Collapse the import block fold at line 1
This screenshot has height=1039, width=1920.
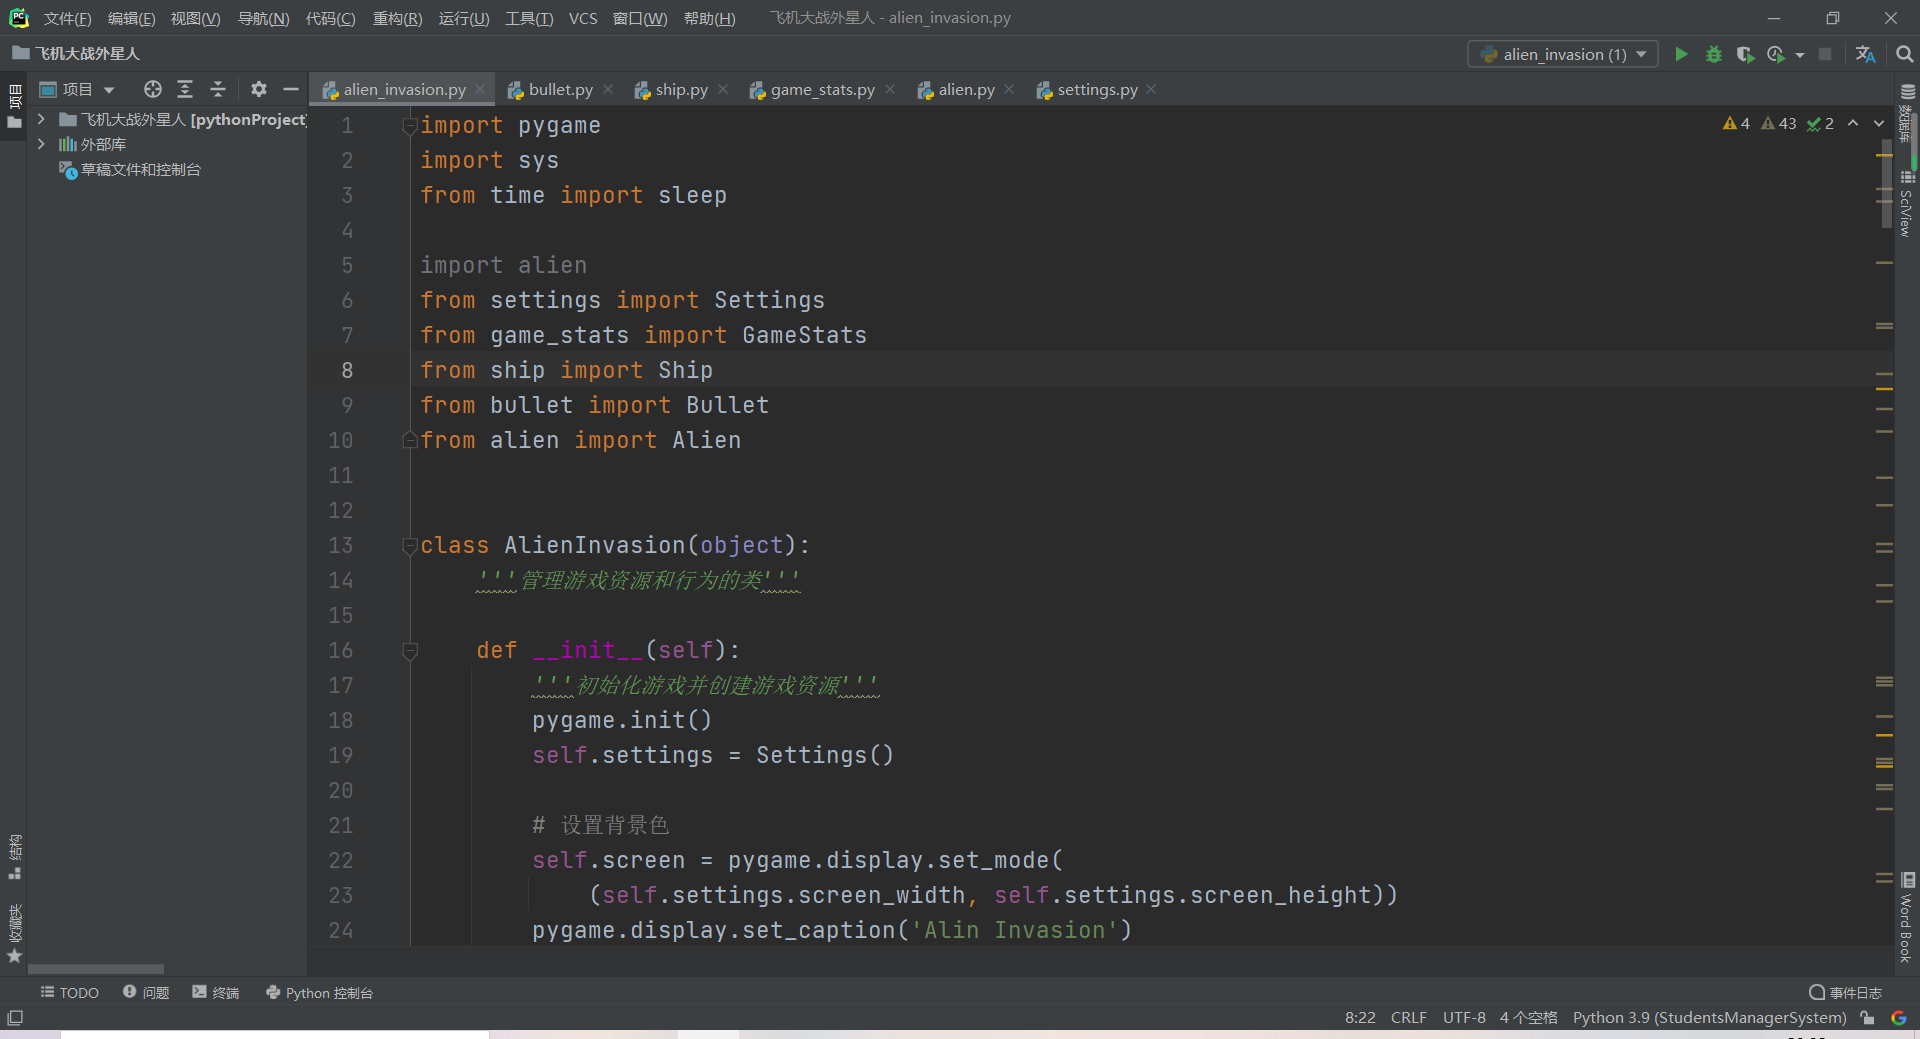pyautogui.click(x=409, y=126)
